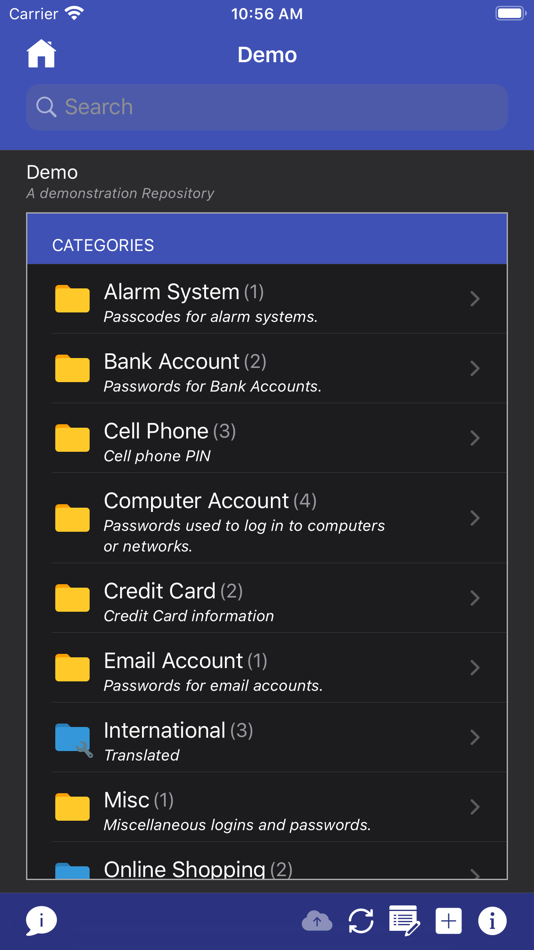
Task: Click the edit list pencil icon
Action: click(x=404, y=920)
